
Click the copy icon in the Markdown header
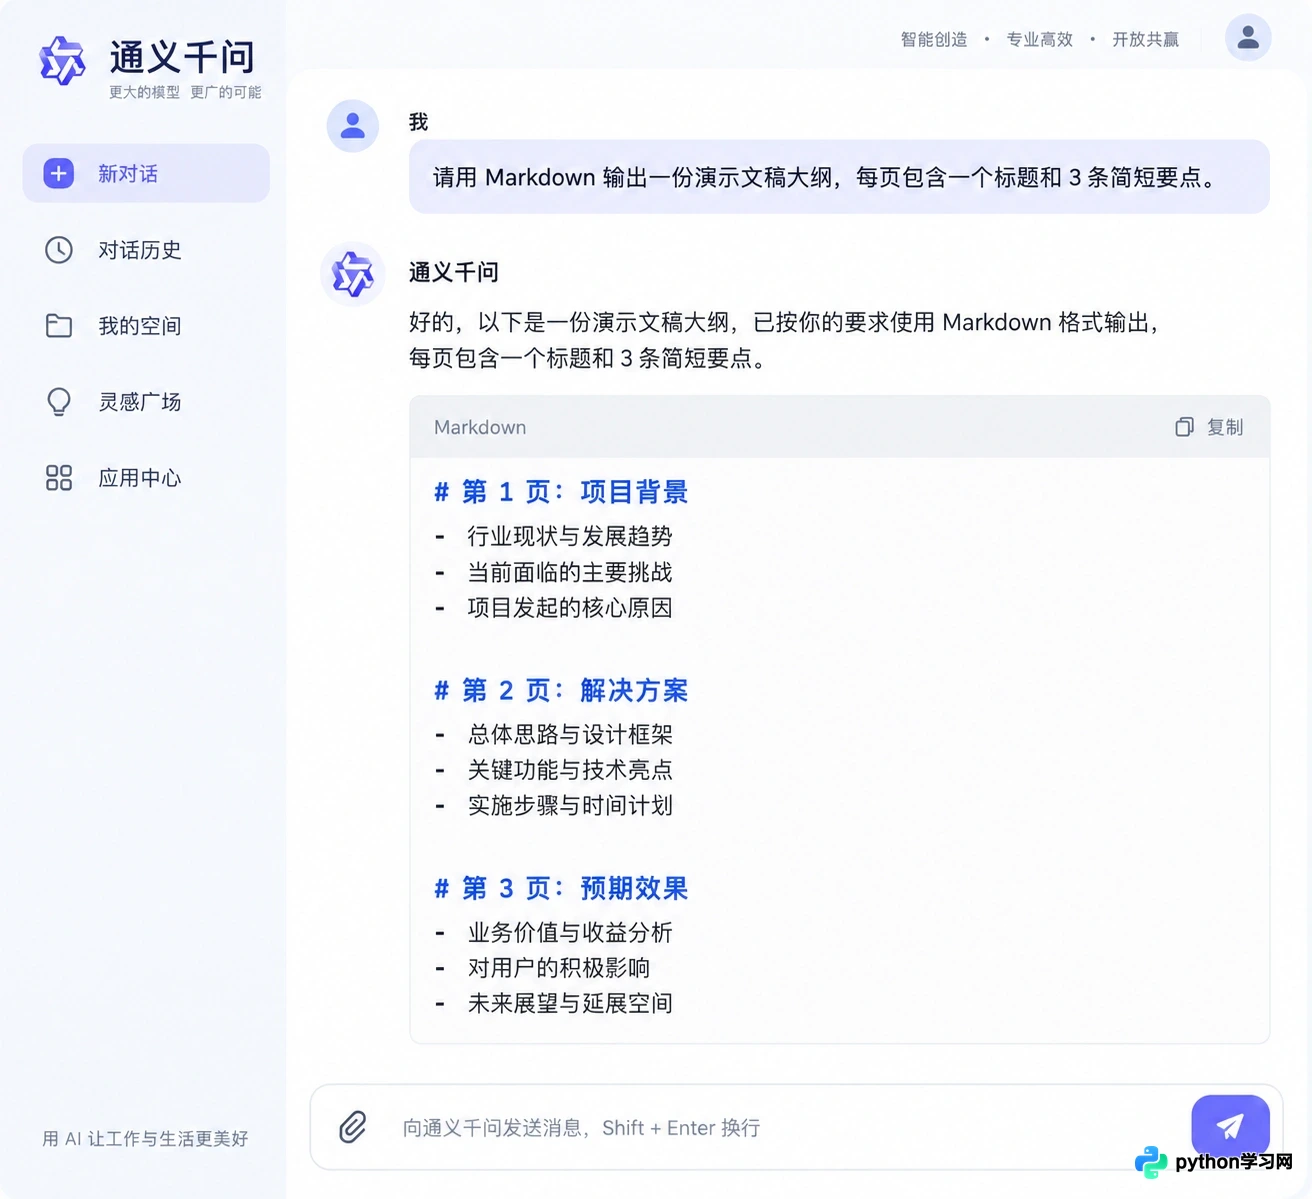tap(1184, 427)
